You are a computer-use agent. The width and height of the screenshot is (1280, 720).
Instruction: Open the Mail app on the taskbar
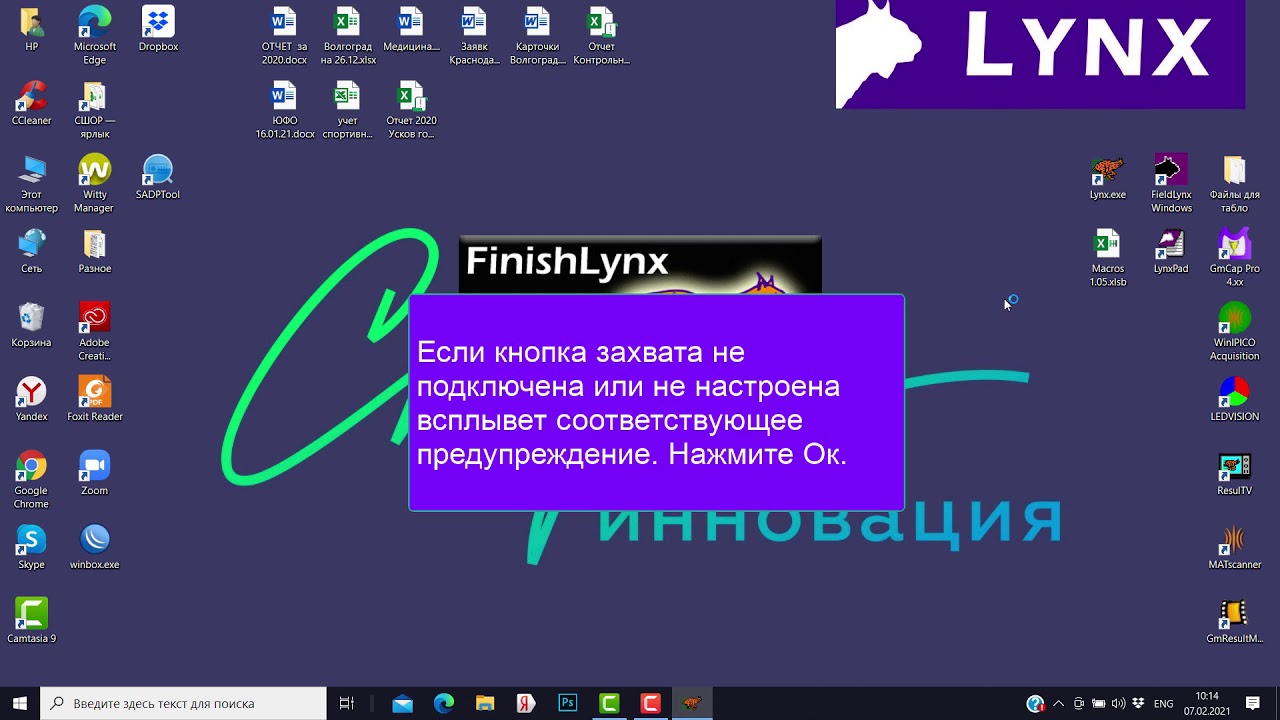point(403,703)
